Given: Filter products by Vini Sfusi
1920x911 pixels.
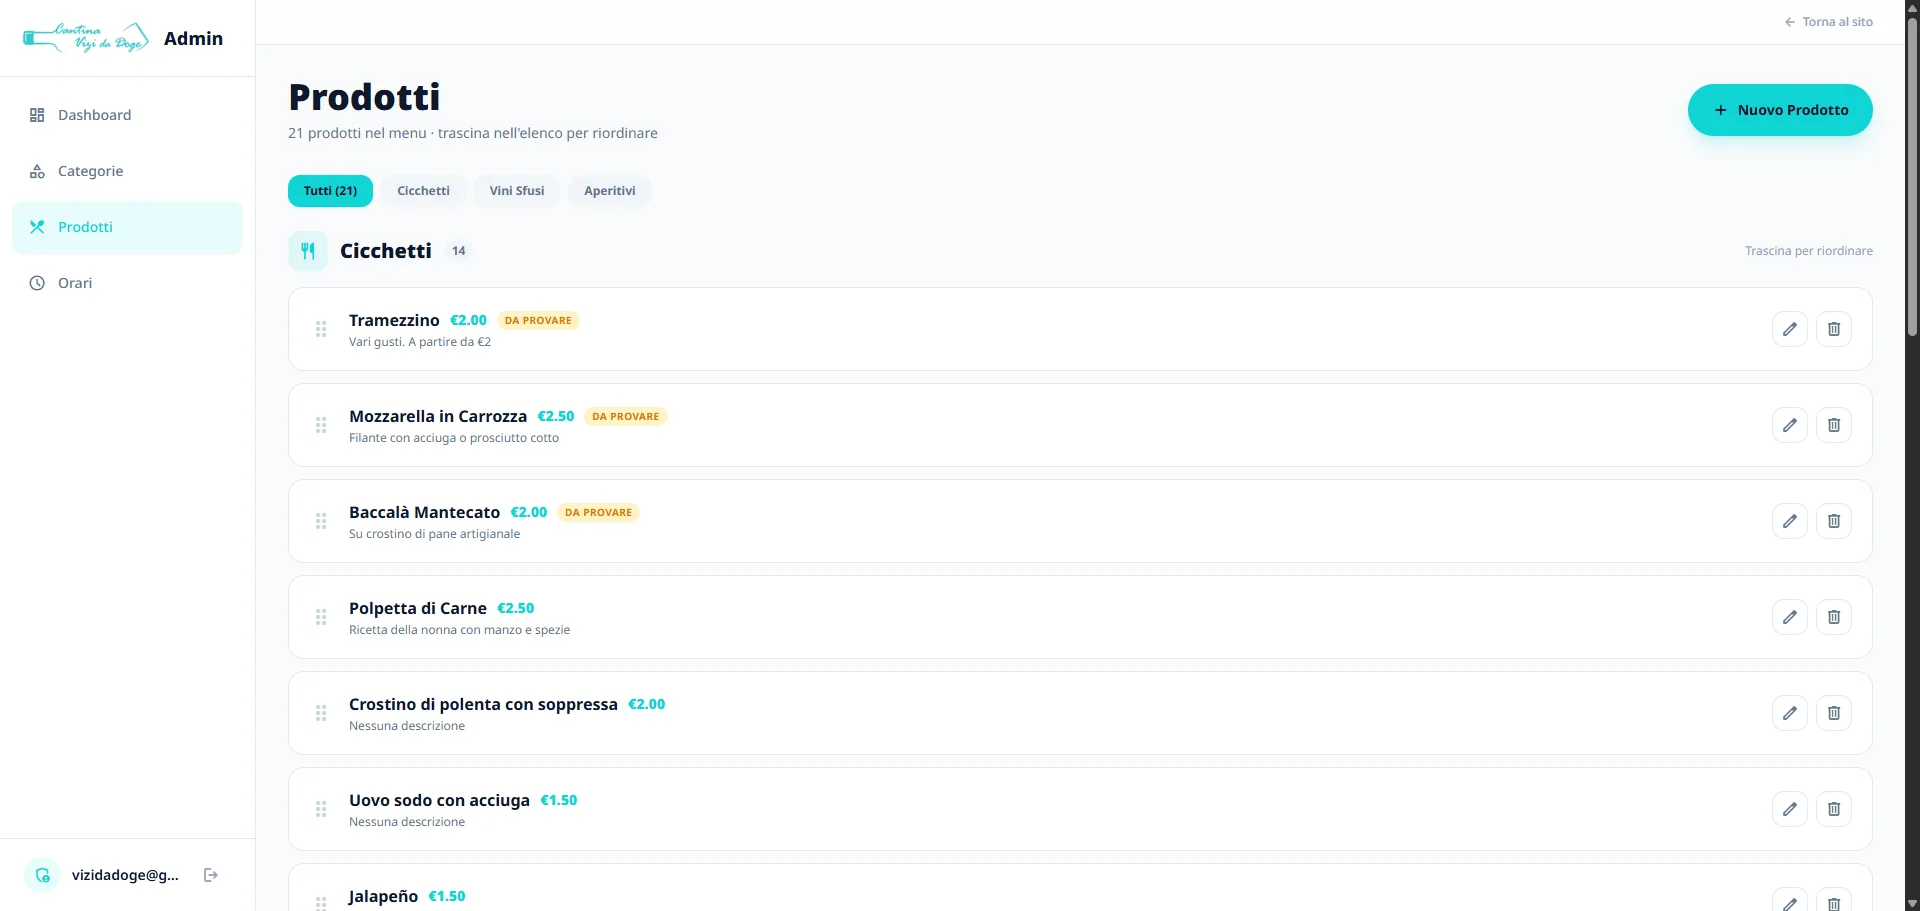Looking at the screenshot, I should [517, 191].
